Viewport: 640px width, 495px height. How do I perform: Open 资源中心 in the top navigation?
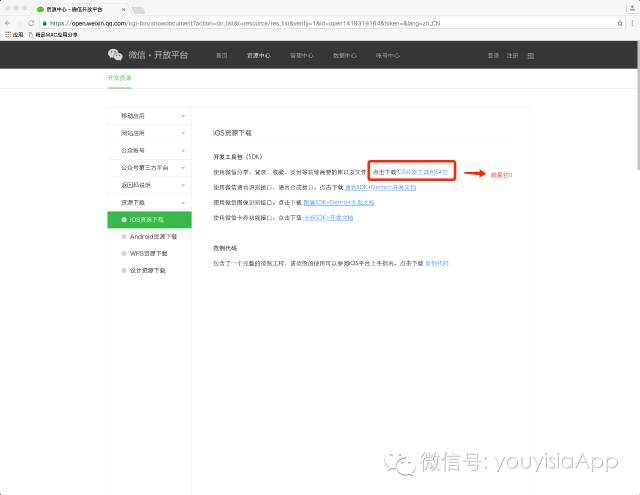click(x=258, y=55)
